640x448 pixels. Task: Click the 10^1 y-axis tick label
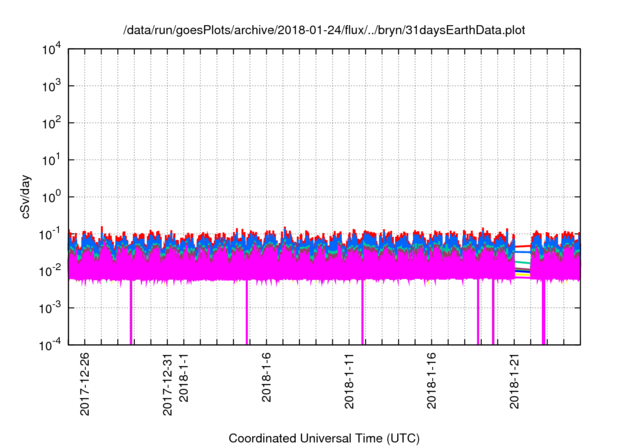point(51,160)
